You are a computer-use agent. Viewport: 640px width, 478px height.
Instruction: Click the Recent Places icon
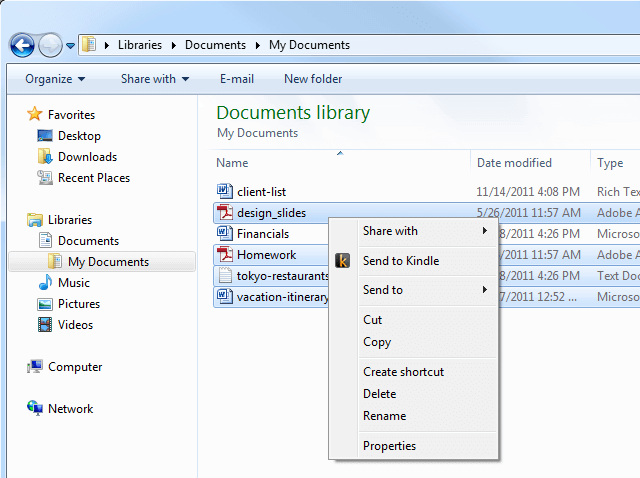45,178
